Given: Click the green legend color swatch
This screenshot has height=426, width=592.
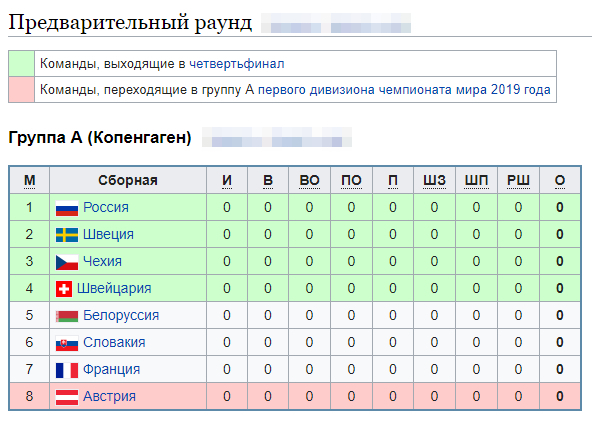Looking at the screenshot, I should coord(22,64).
